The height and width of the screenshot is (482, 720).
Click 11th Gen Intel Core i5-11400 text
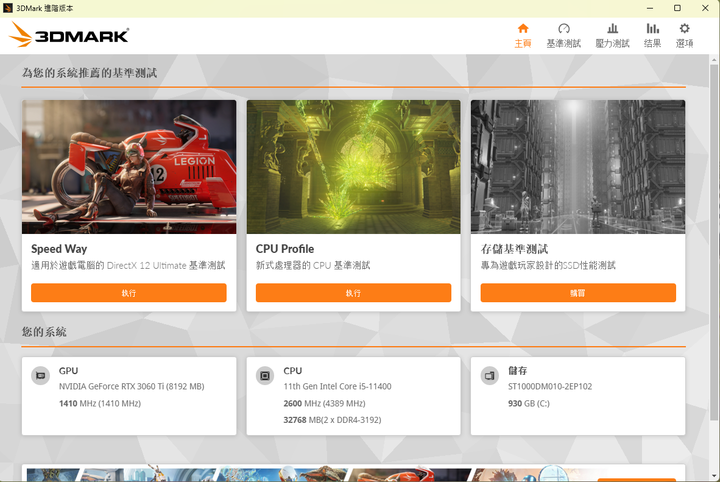coord(338,387)
